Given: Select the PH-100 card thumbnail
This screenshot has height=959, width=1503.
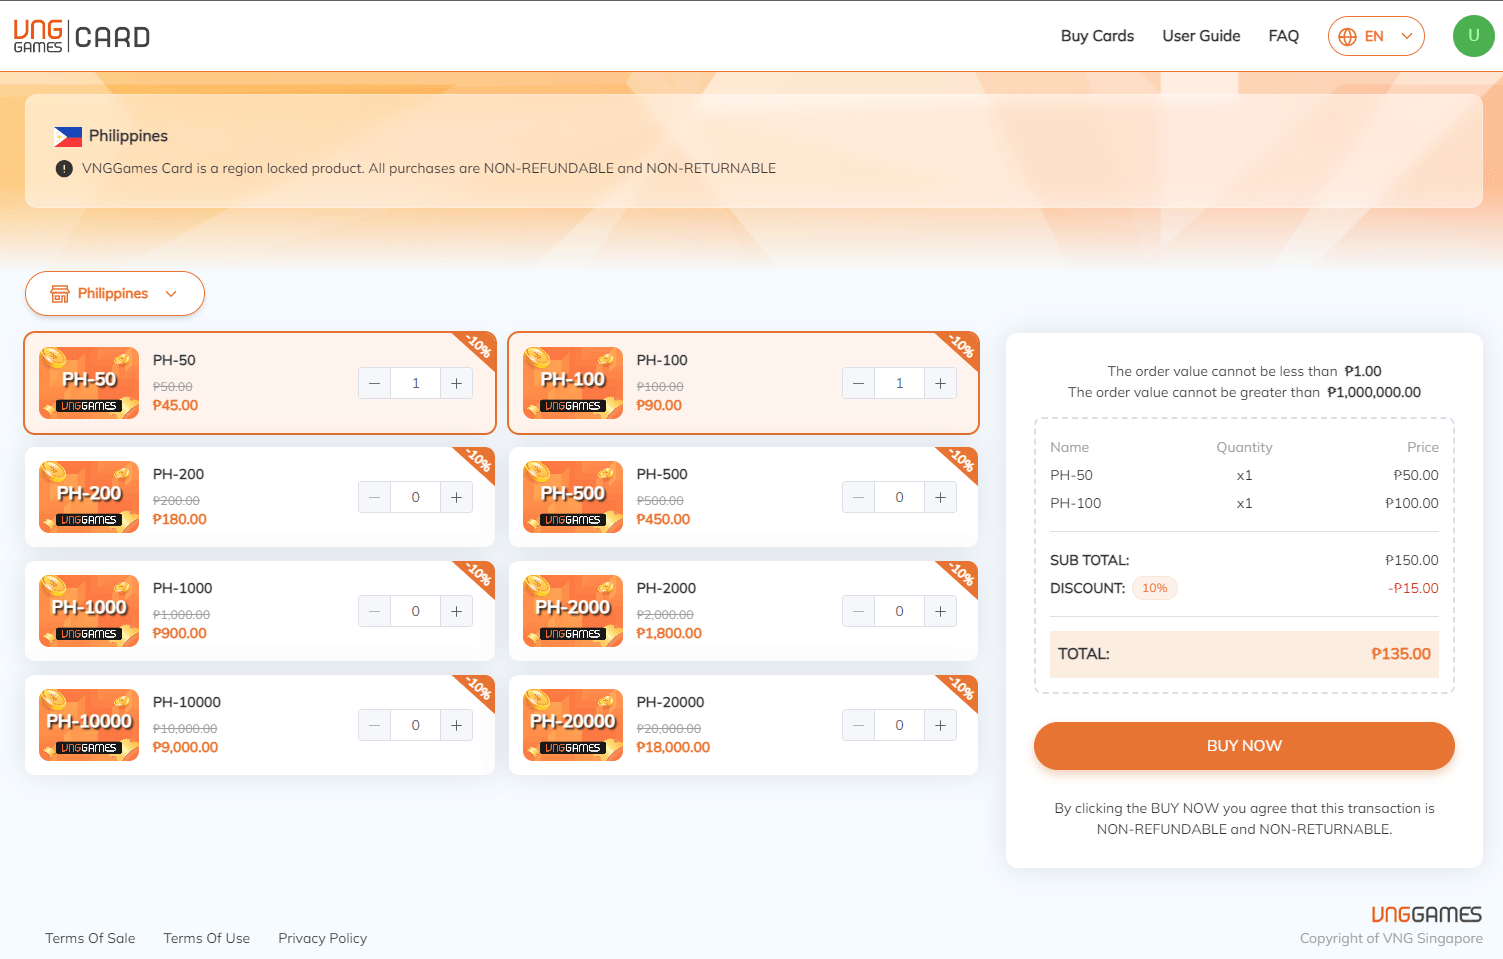Looking at the screenshot, I should coord(573,383).
